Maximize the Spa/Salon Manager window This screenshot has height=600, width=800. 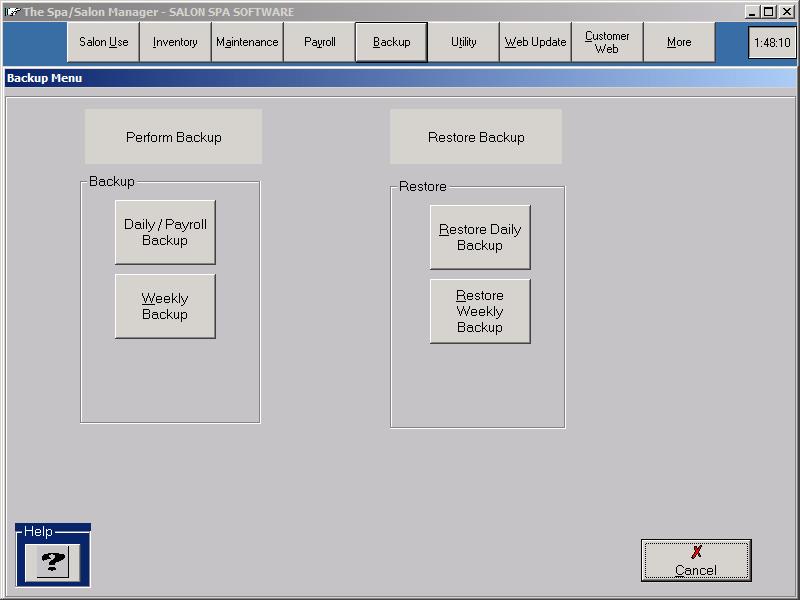[x=768, y=11]
